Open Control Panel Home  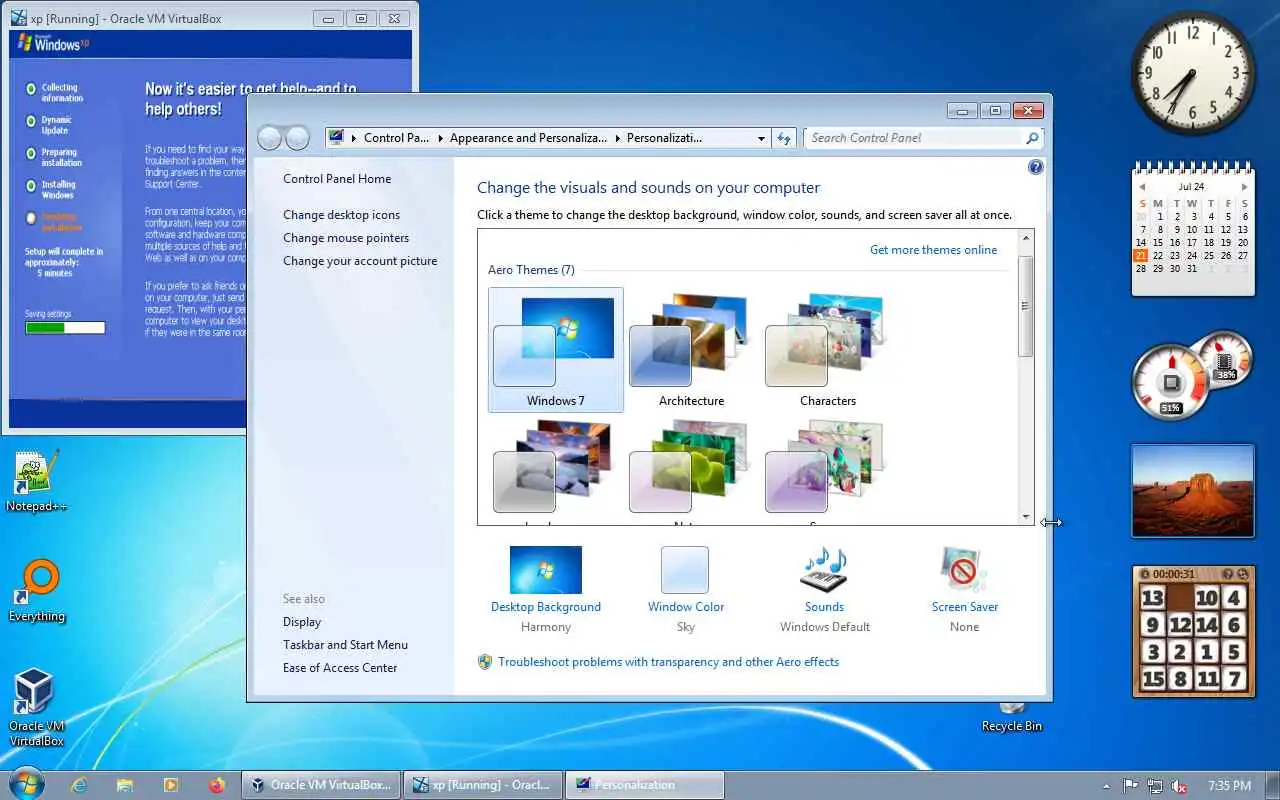(337, 179)
